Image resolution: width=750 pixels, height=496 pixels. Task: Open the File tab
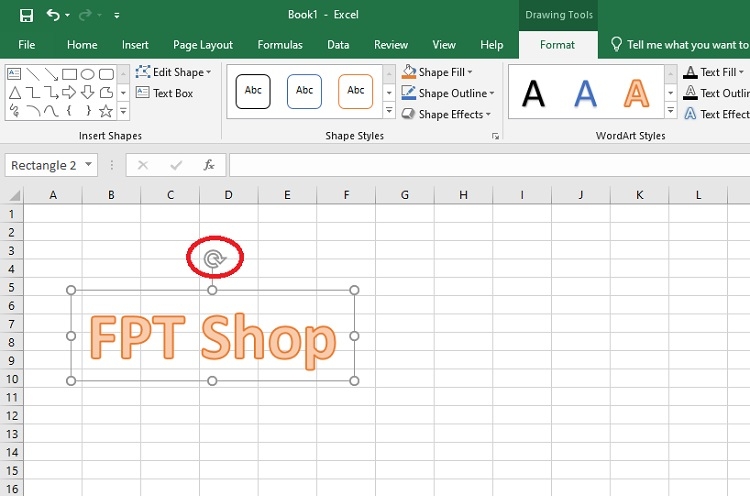point(26,45)
